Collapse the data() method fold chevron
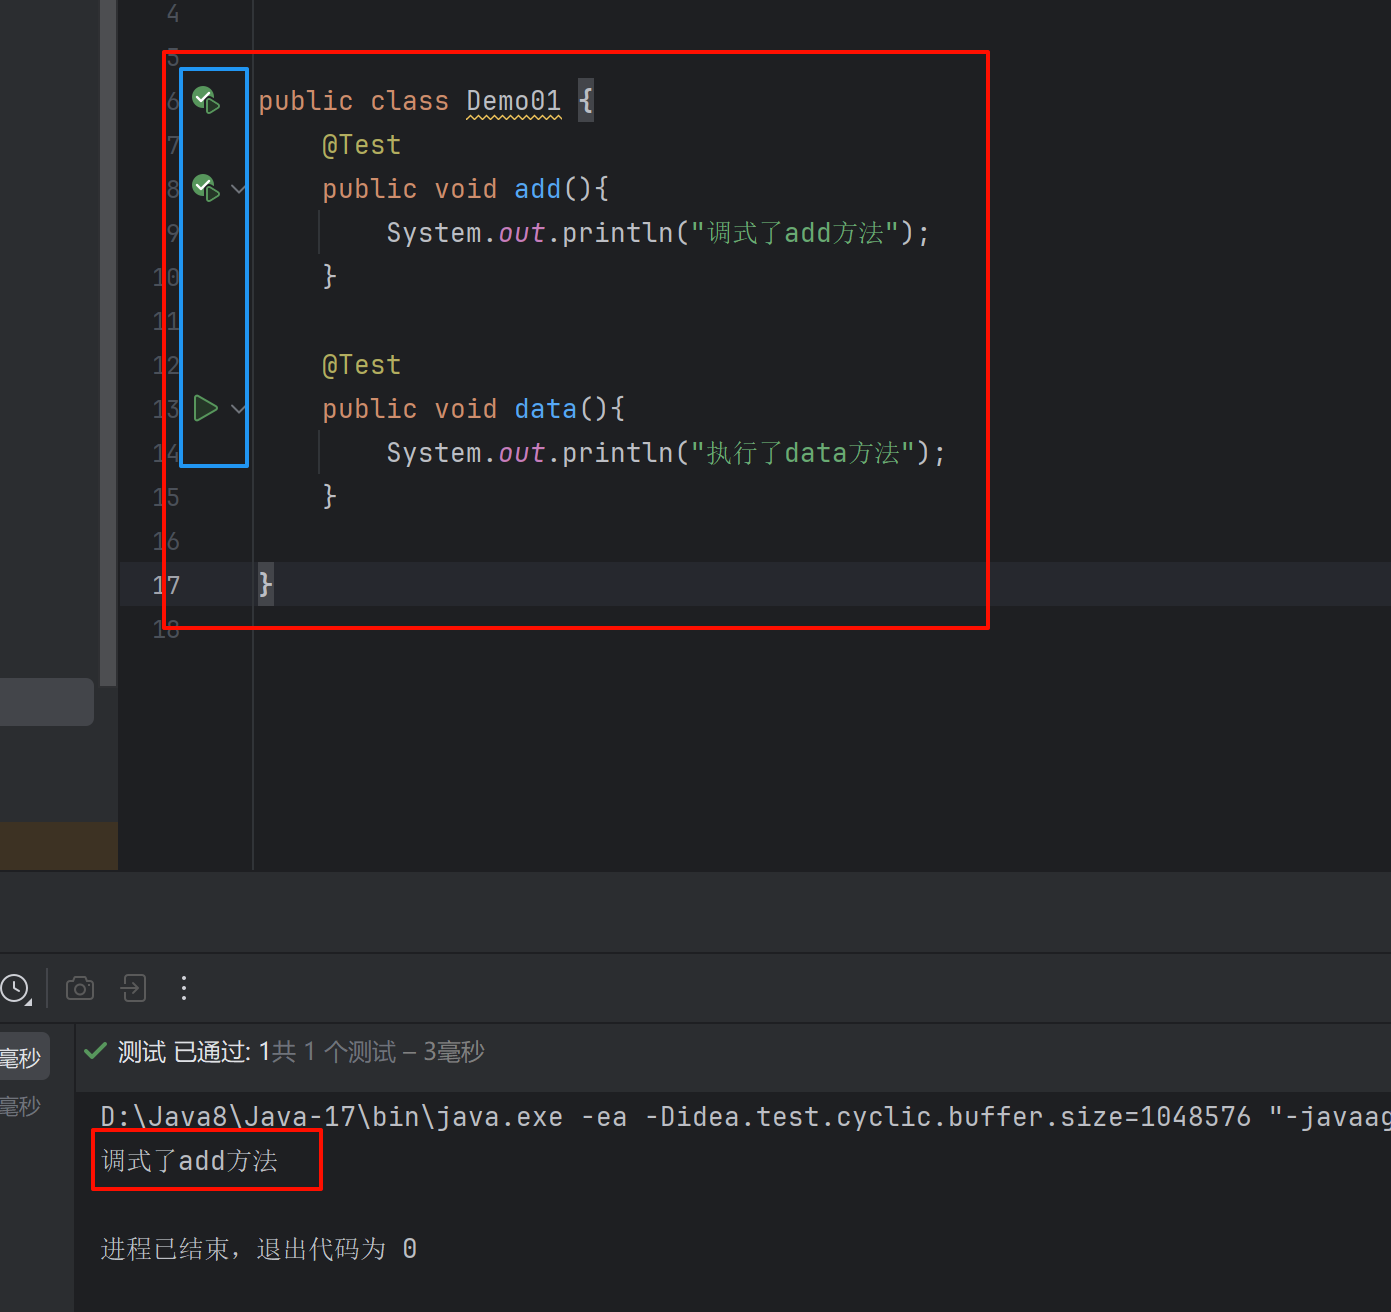 pos(238,408)
